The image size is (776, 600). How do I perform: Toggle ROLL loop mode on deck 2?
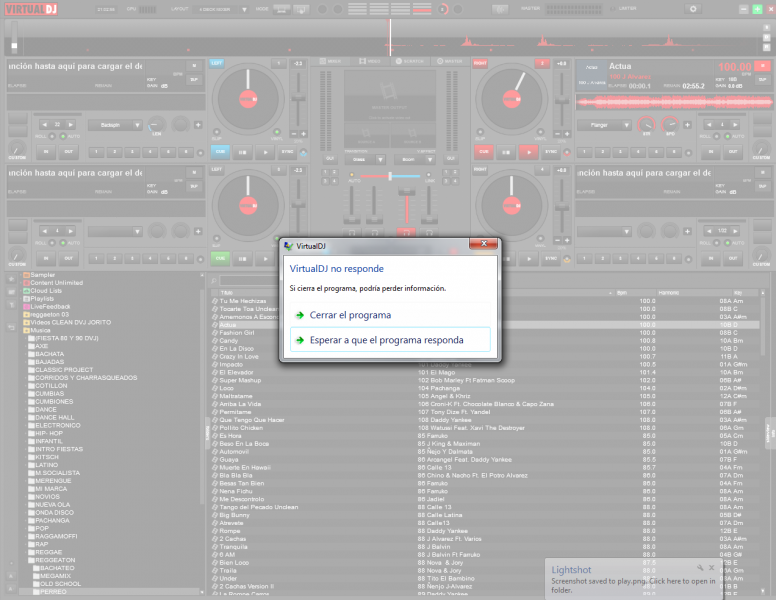(x=716, y=136)
